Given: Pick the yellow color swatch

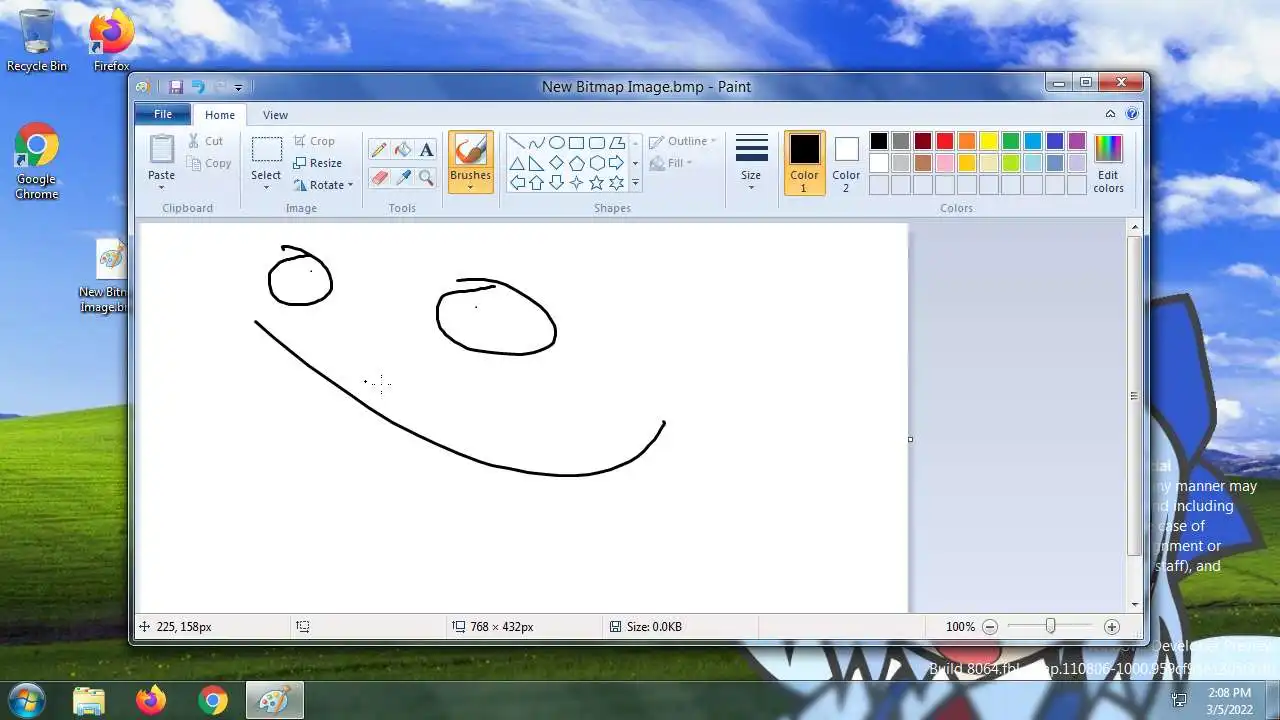Looking at the screenshot, I should 989,141.
